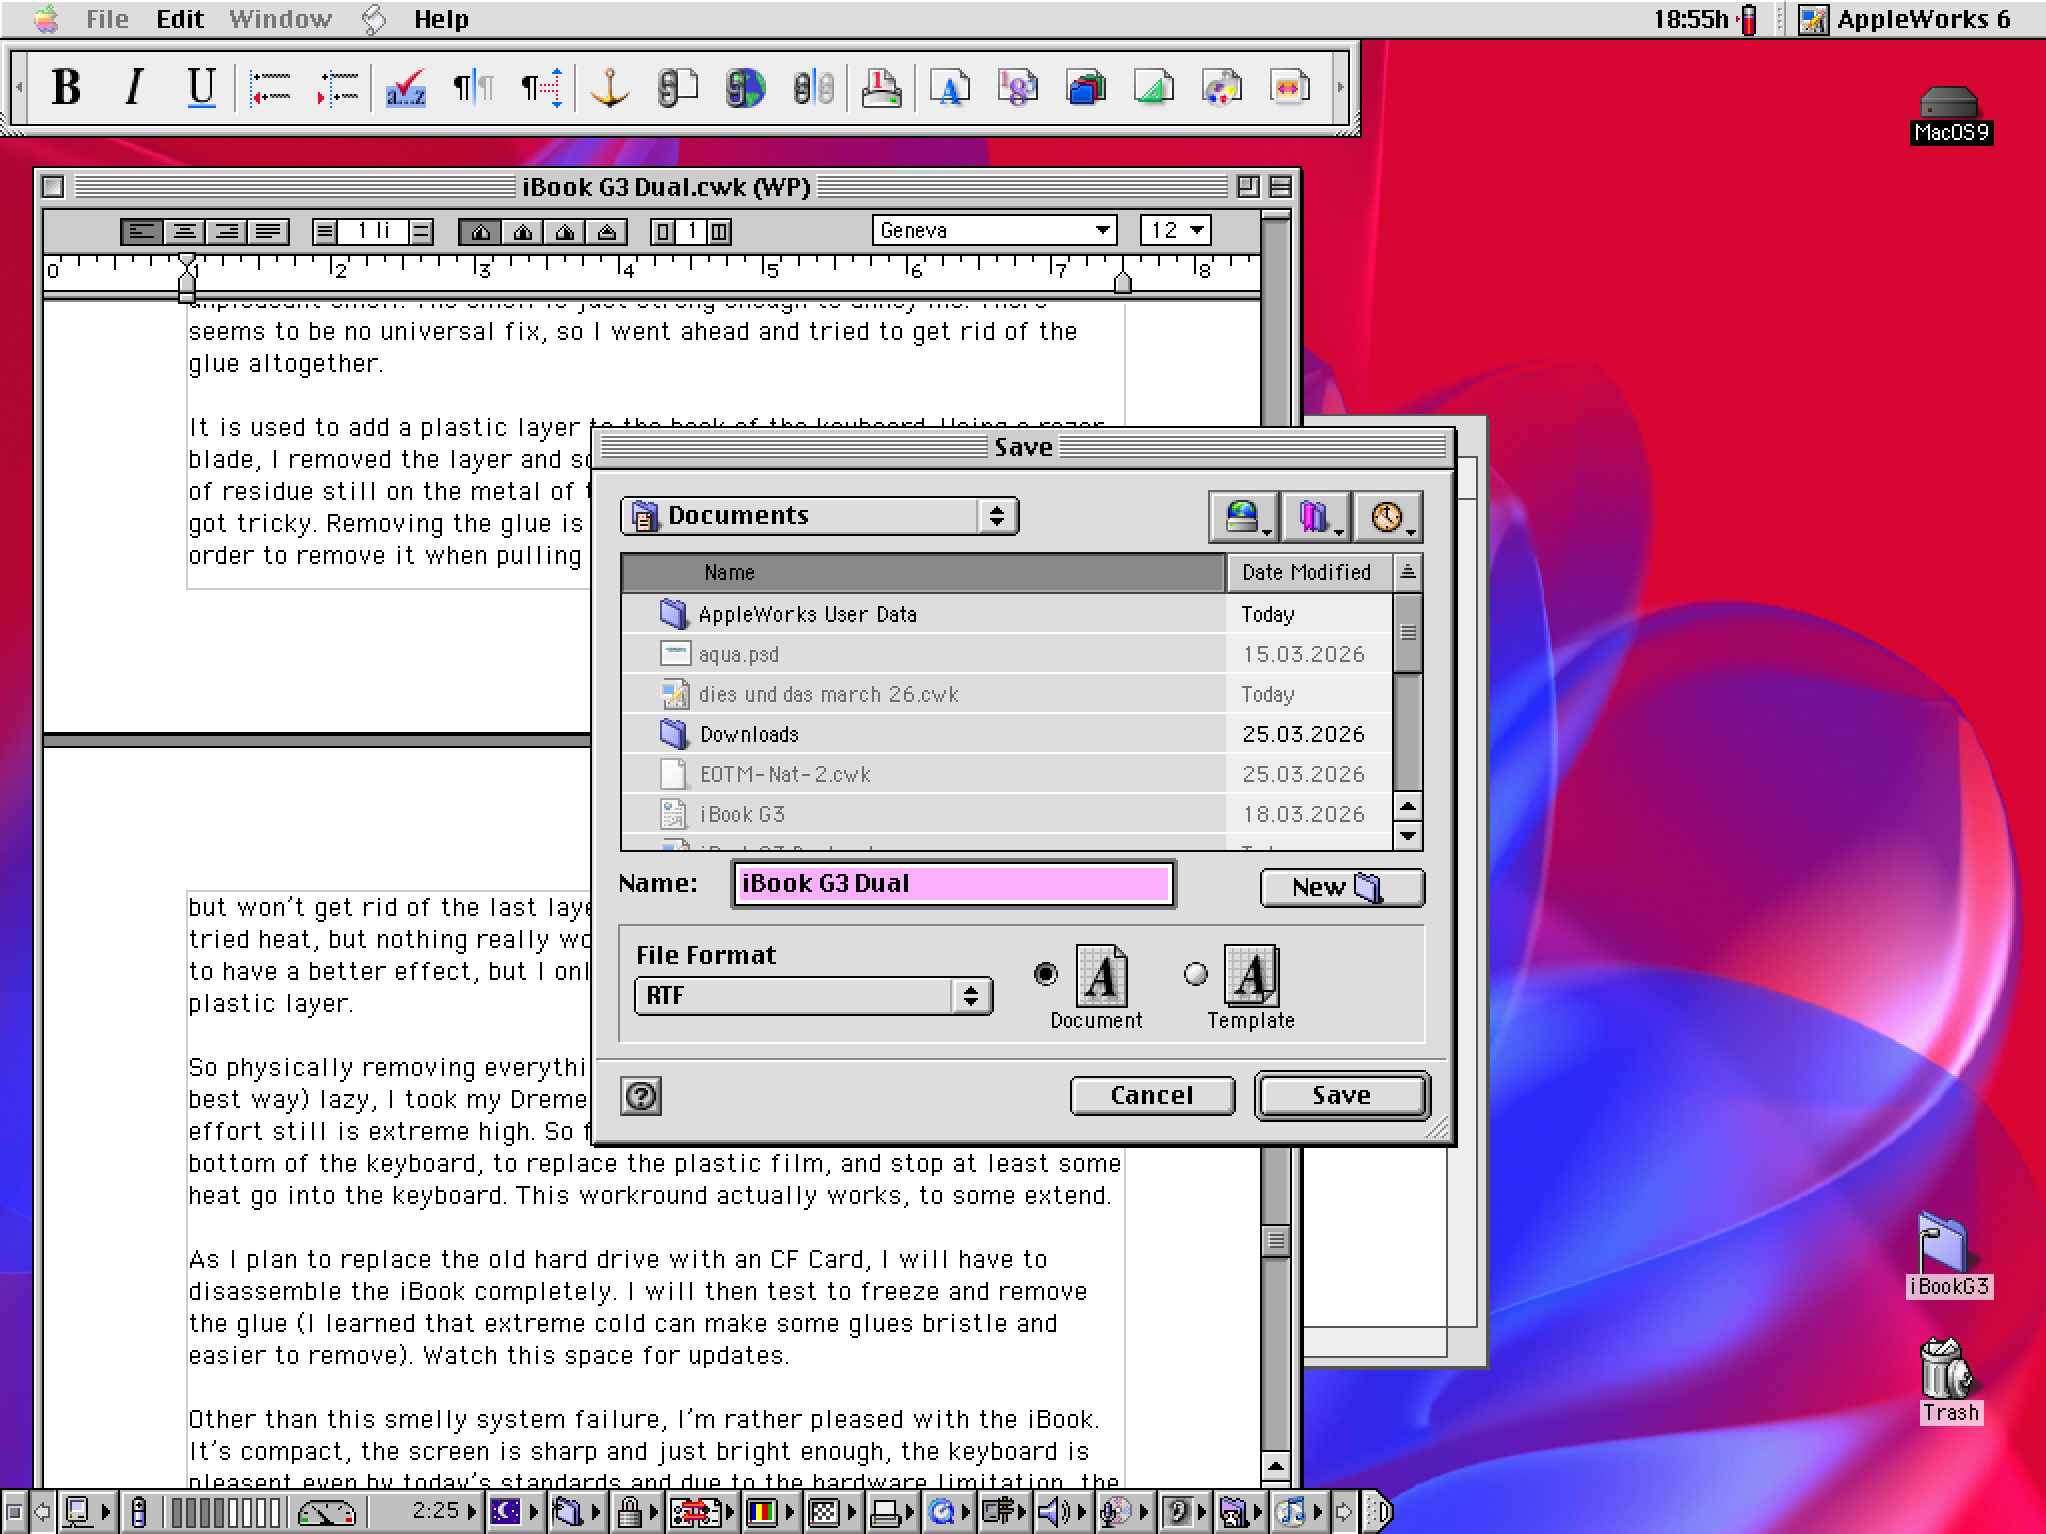Show paragraph marks via the ¶ toolbar icon
Screen dimensions: 2046x1534
tap(470, 88)
